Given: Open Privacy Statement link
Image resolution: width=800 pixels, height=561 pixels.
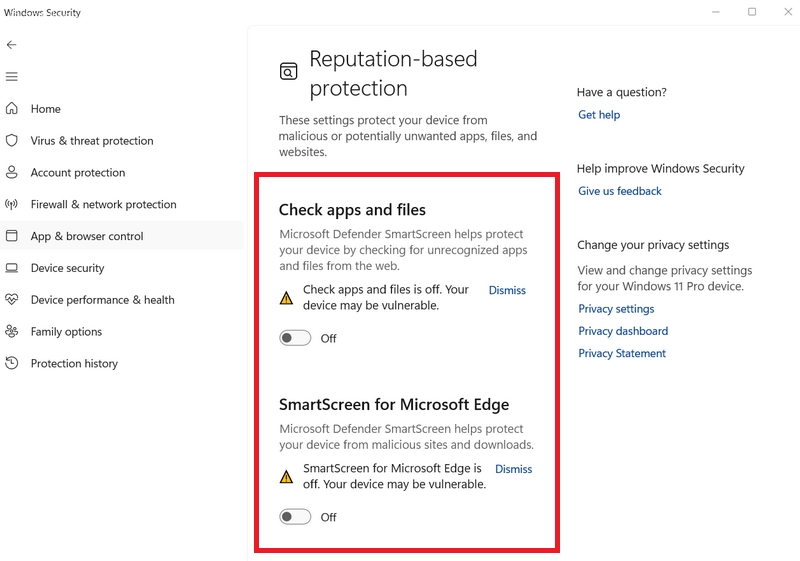Looking at the screenshot, I should pos(622,353).
